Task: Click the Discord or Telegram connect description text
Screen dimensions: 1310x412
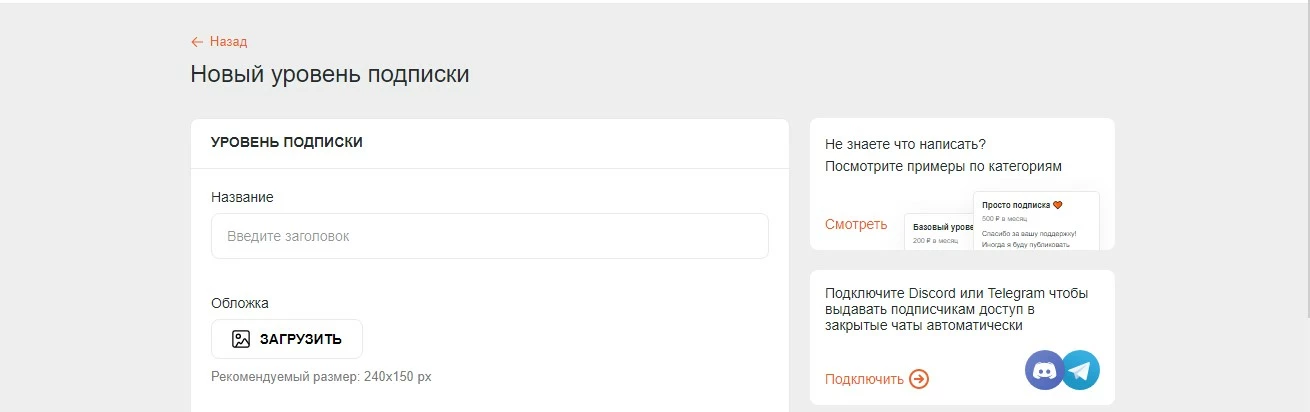Action: 957,309
